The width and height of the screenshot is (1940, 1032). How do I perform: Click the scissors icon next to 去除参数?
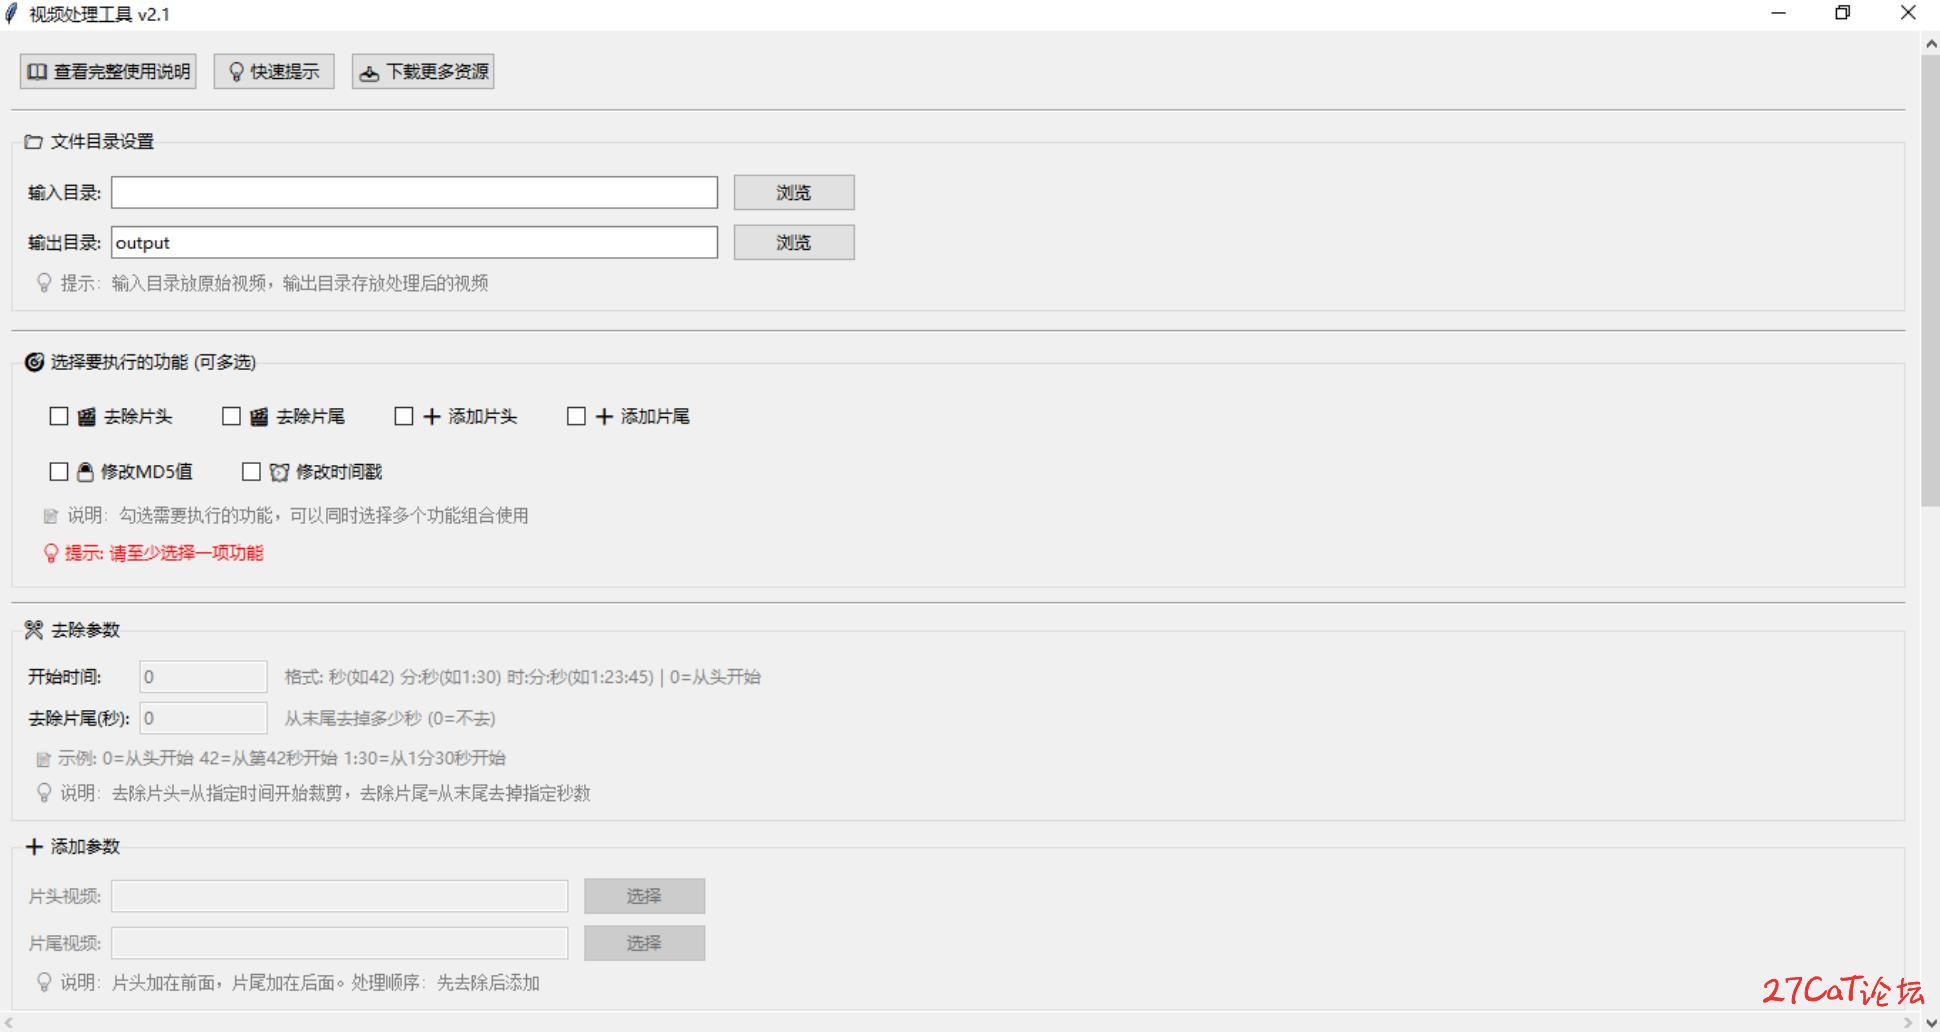(34, 630)
